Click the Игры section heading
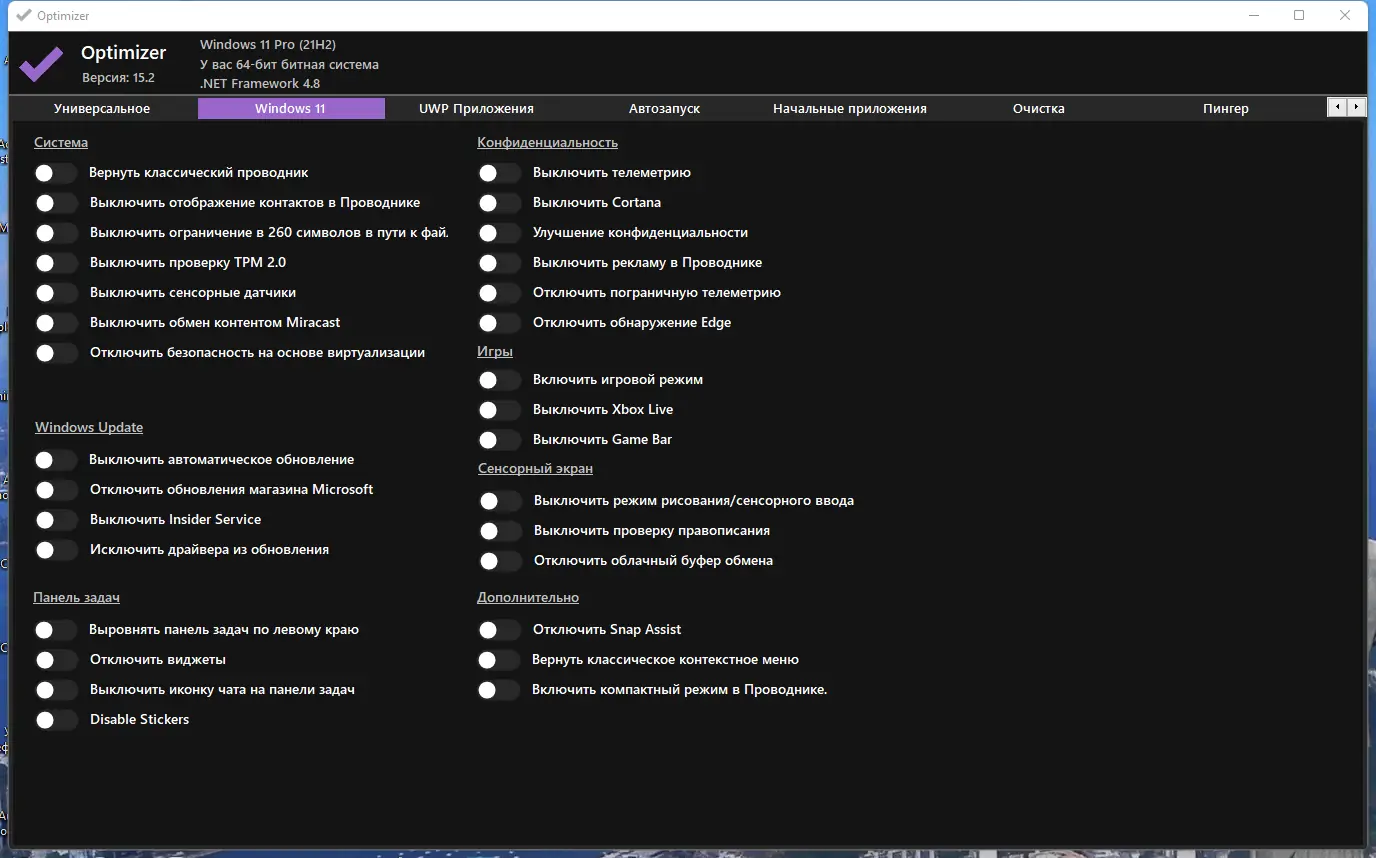The height and width of the screenshot is (858, 1376). [x=495, y=351]
